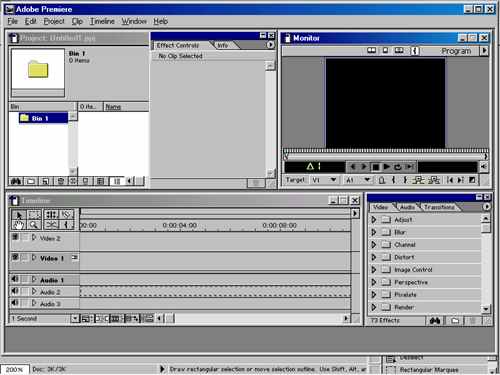
Task: Expand the Audio 2 track triangle
Action: [x=34, y=292]
